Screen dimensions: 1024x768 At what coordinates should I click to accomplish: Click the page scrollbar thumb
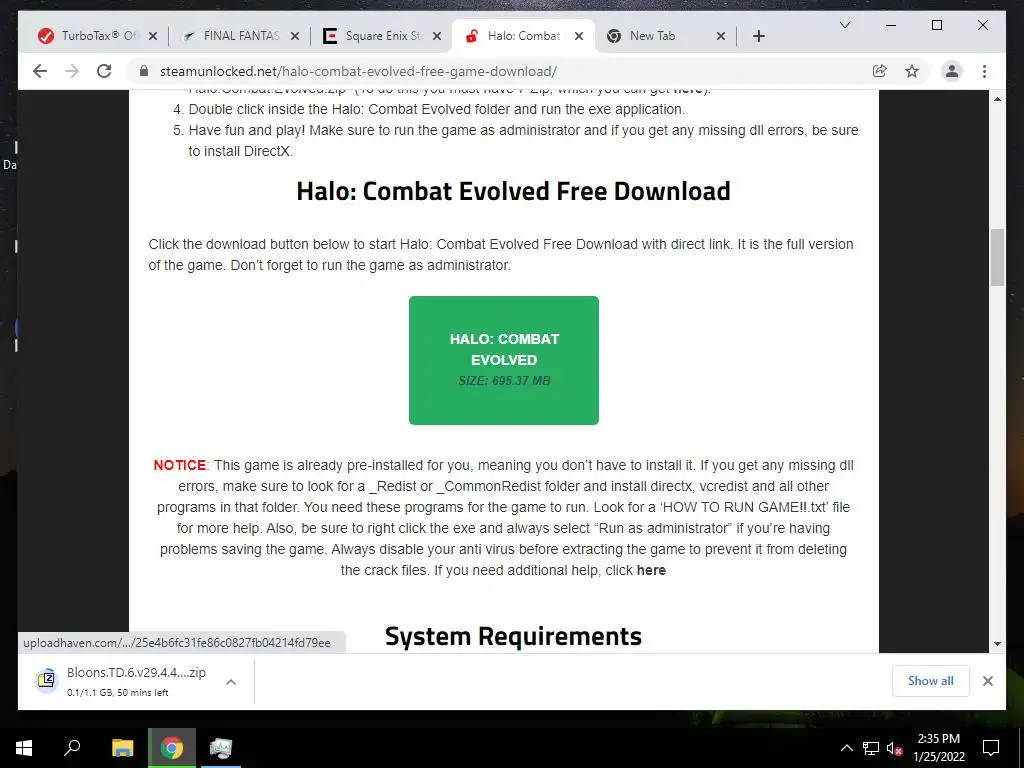tap(997, 257)
